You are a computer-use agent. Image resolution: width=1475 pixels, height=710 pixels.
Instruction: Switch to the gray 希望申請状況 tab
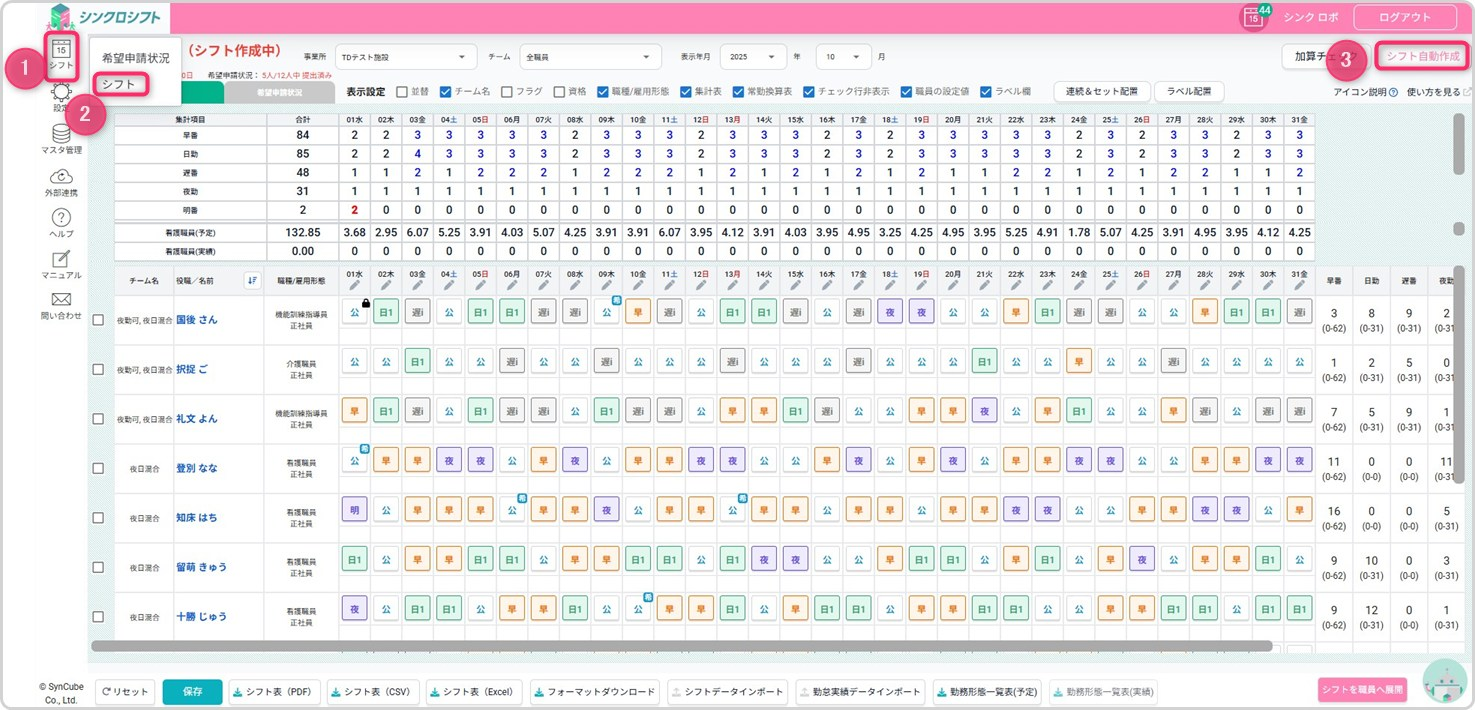click(x=278, y=92)
